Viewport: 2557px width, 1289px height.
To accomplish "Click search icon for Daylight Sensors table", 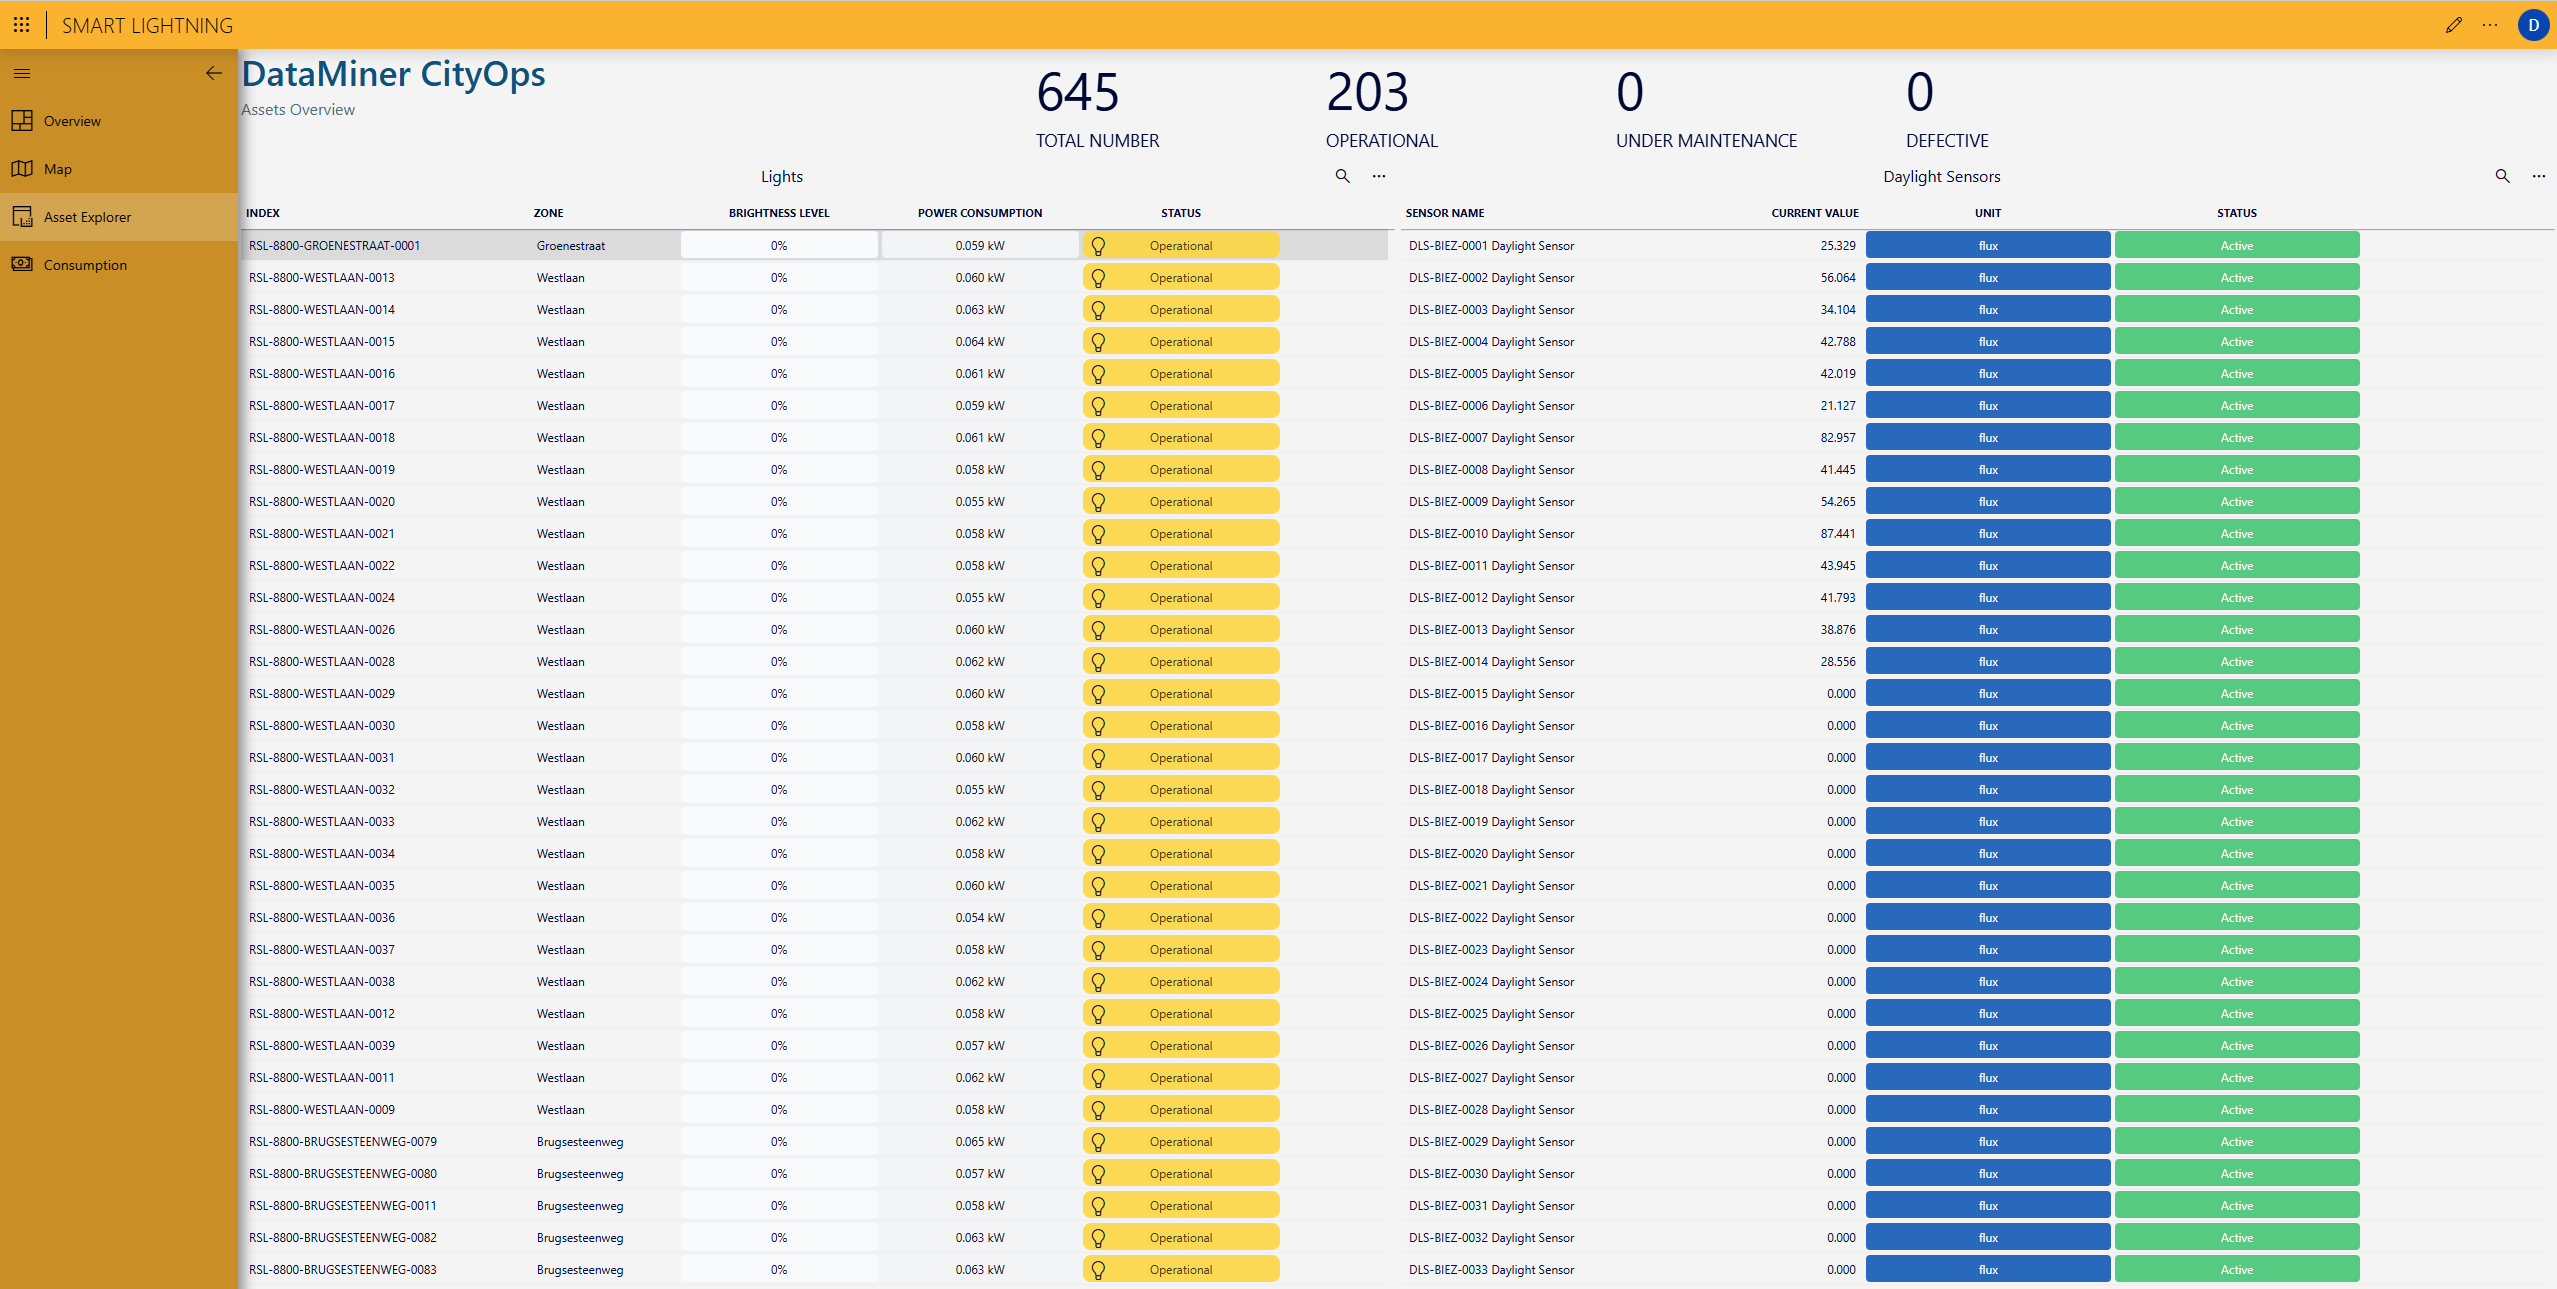I will [2502, 176].
